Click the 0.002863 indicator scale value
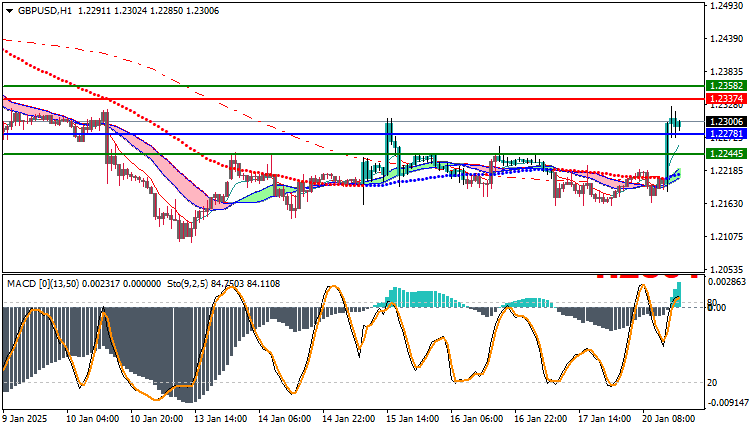The height and width of the screenshot is (430, 750). pos(727,282)
